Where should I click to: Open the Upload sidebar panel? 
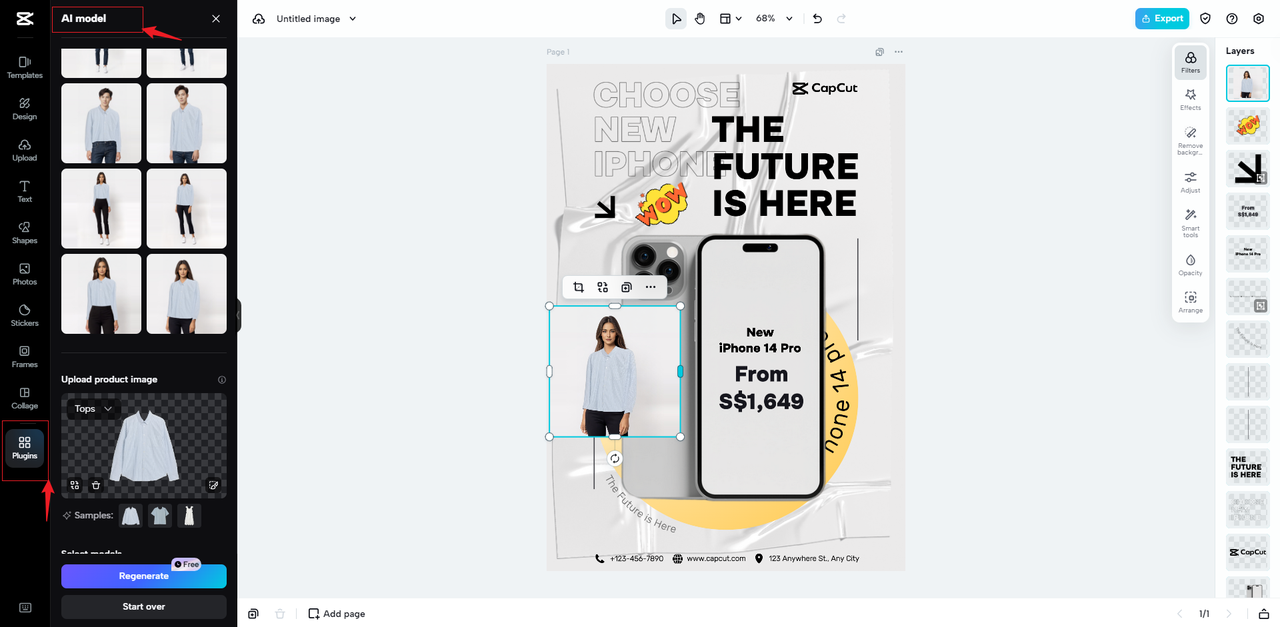tap(24, 150)
